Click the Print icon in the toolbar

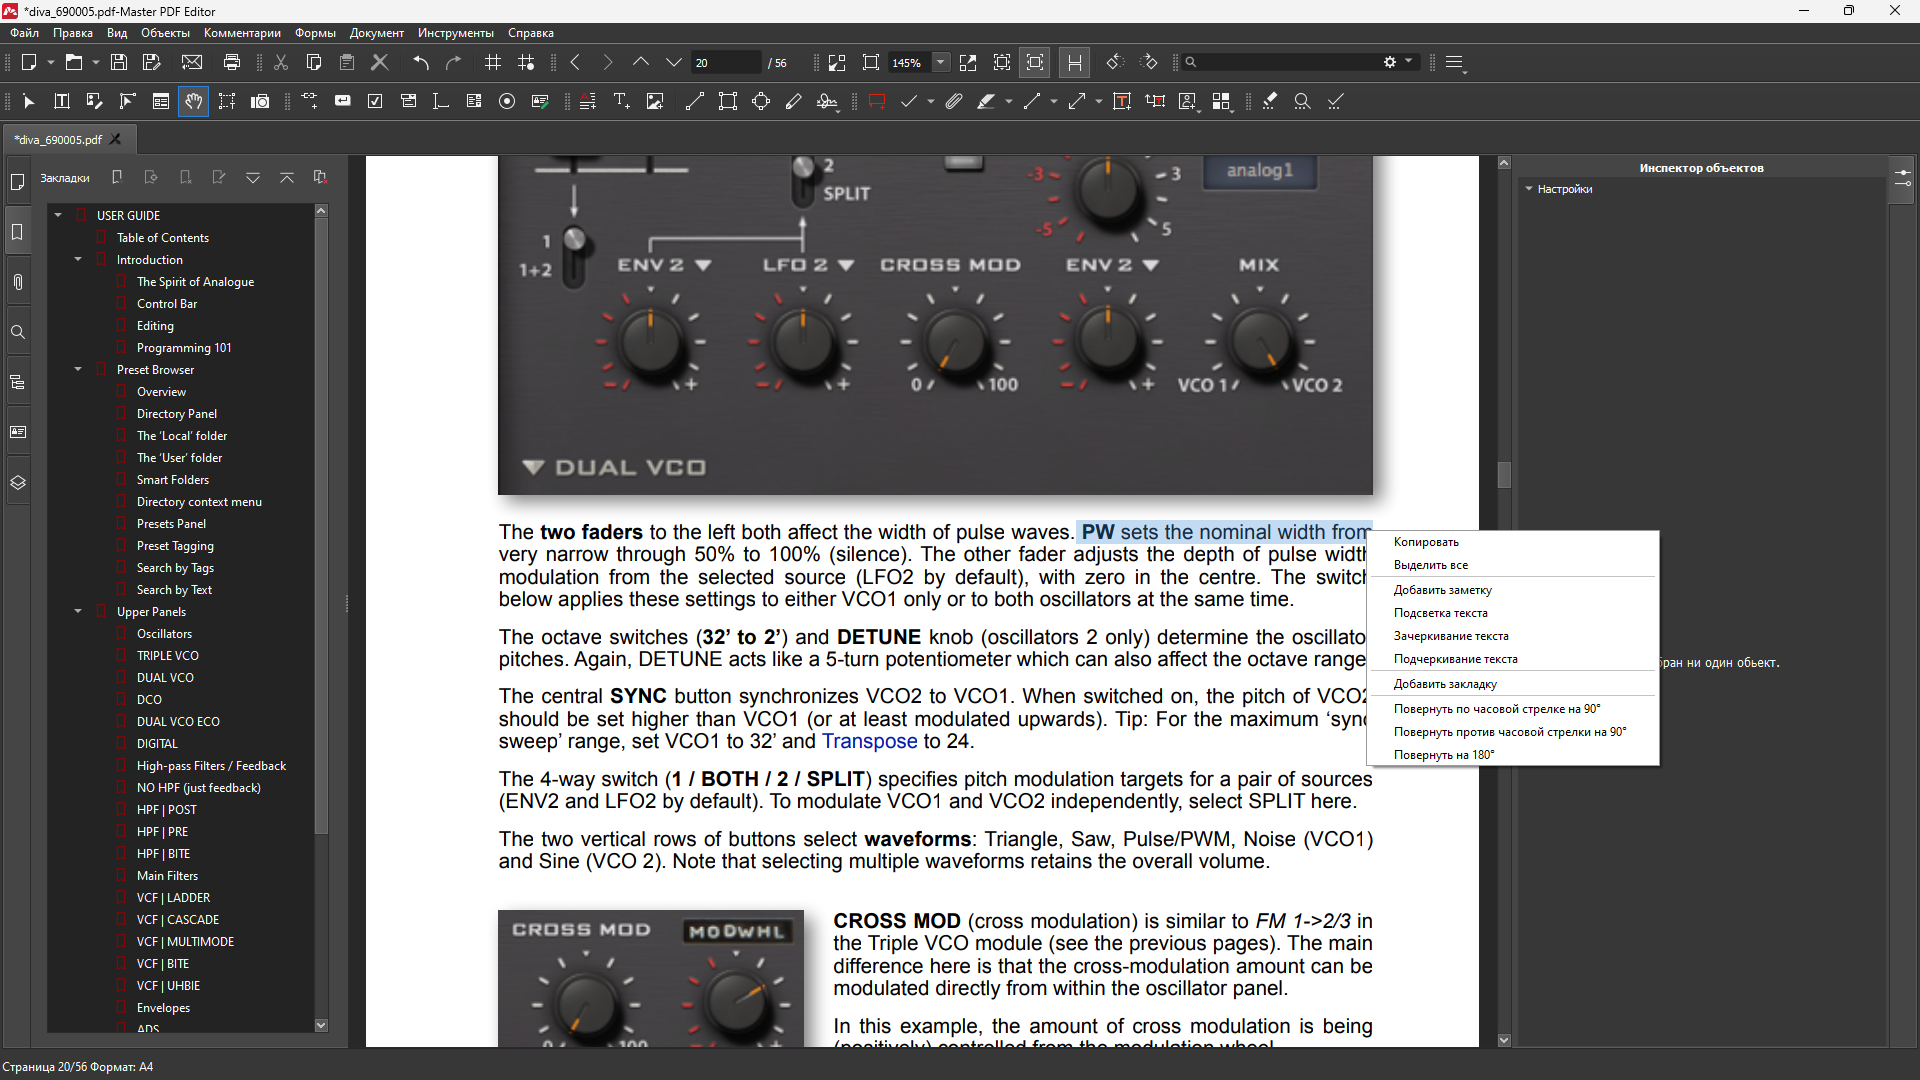point(232,62)
